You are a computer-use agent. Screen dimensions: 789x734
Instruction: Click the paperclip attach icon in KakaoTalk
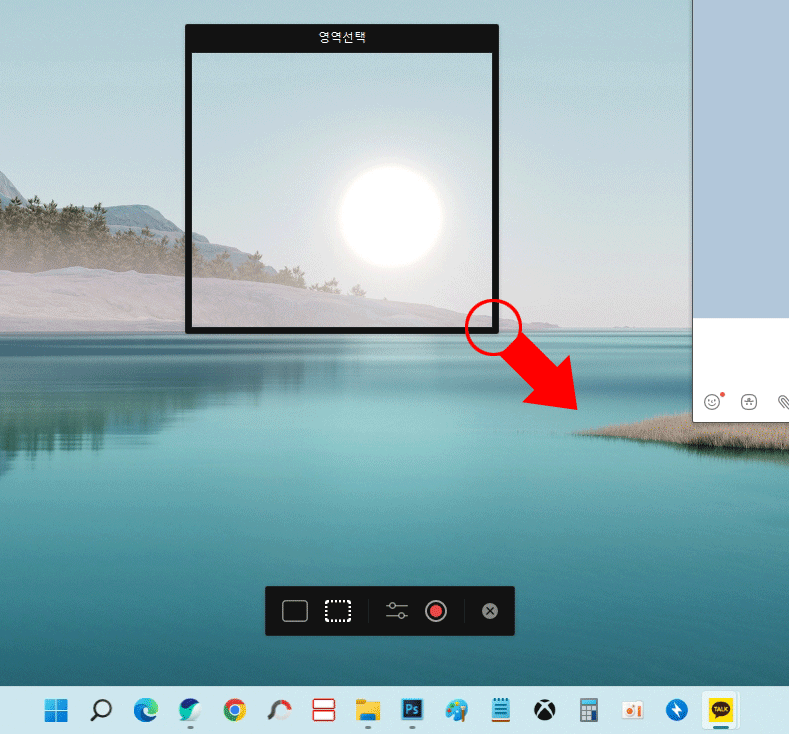click(x=783, y=402)
